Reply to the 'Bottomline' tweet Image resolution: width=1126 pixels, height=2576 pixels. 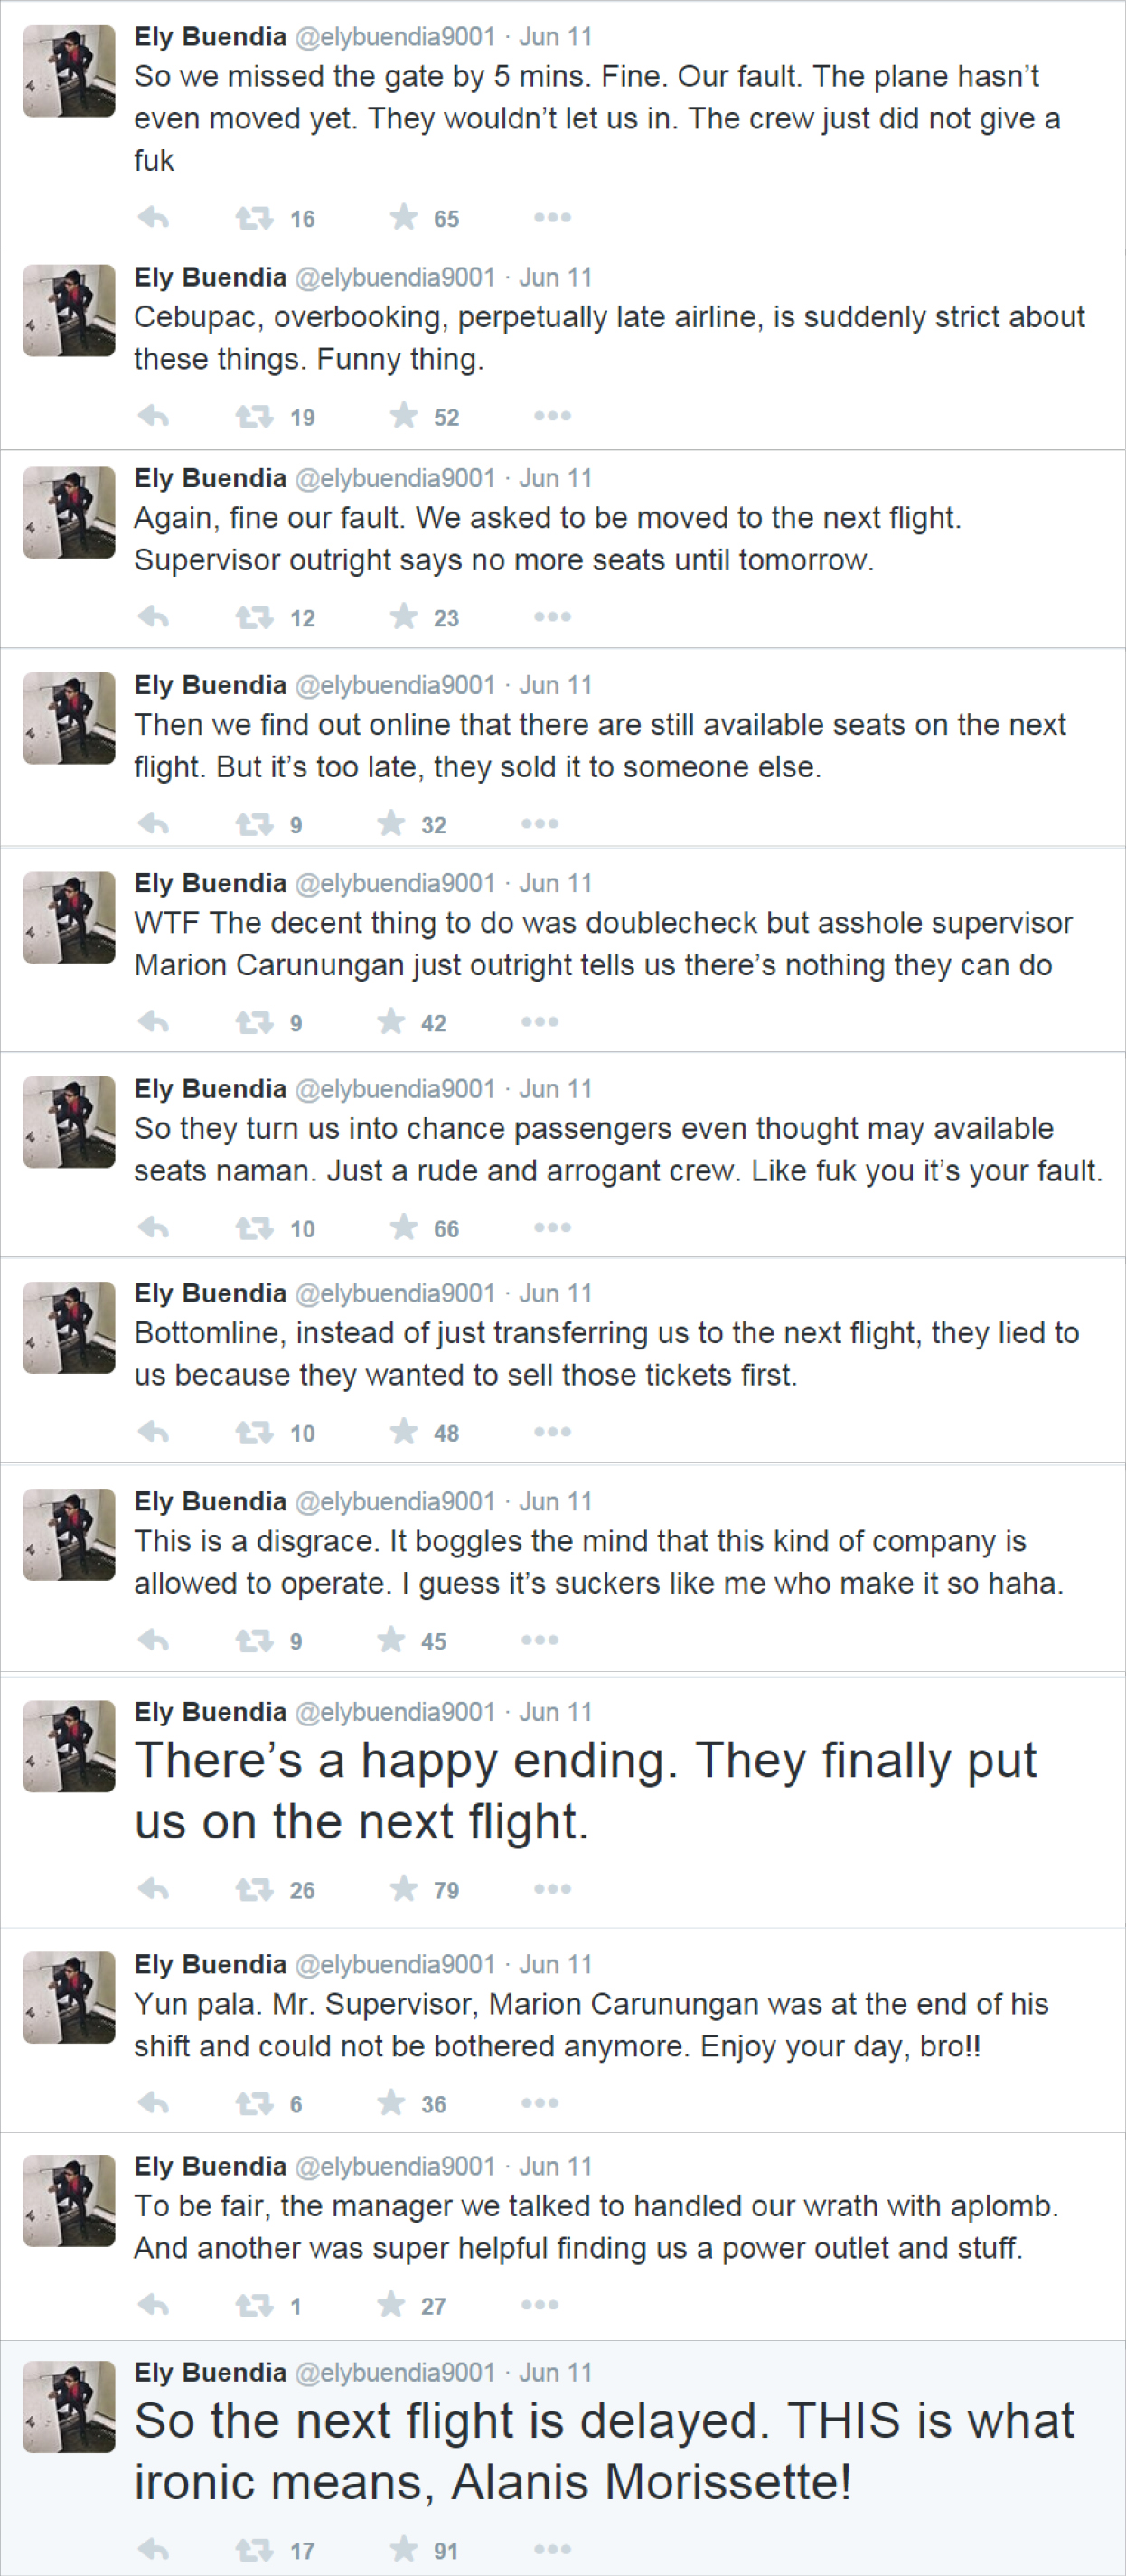(x=153, y=1432)
